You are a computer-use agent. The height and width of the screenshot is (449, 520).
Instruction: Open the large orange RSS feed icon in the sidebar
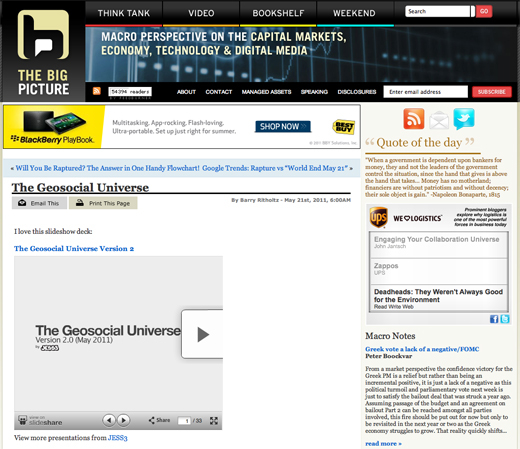[414, 119]
